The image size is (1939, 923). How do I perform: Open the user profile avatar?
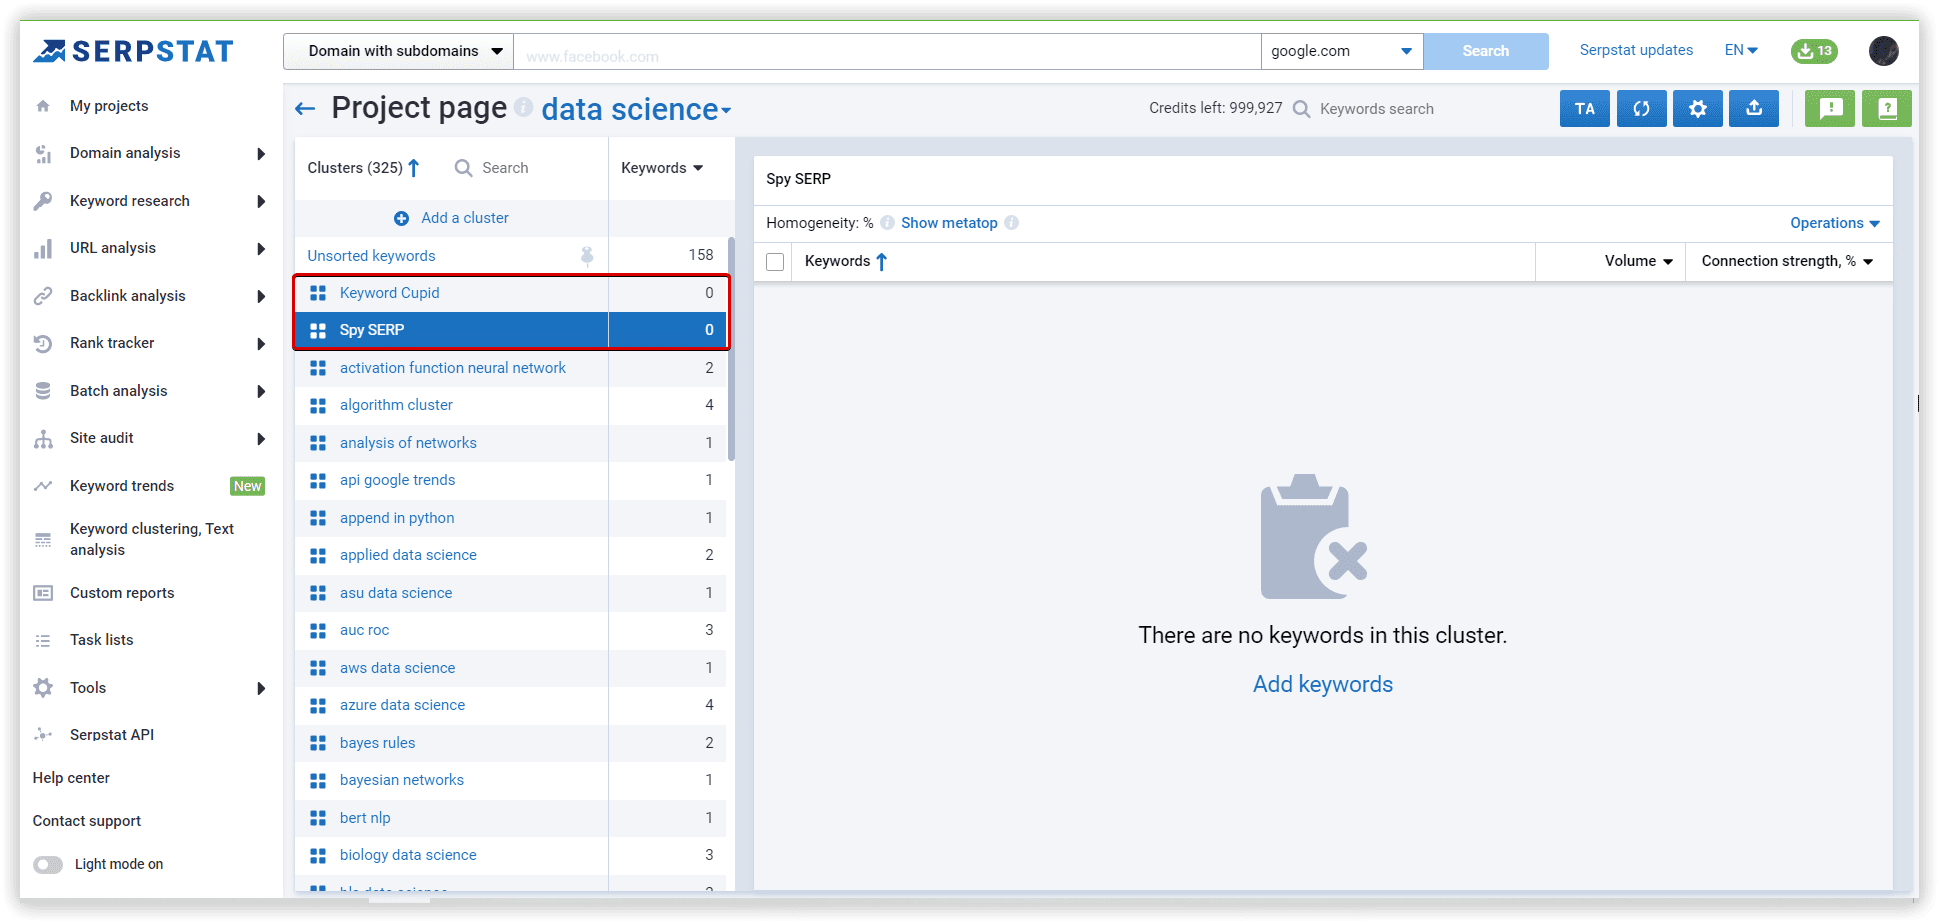1883,51
